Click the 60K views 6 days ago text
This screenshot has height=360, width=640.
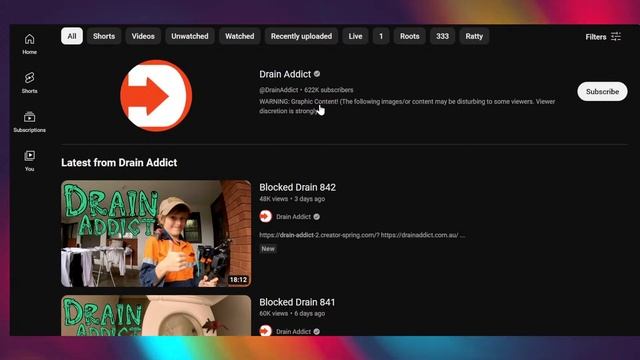292,313
